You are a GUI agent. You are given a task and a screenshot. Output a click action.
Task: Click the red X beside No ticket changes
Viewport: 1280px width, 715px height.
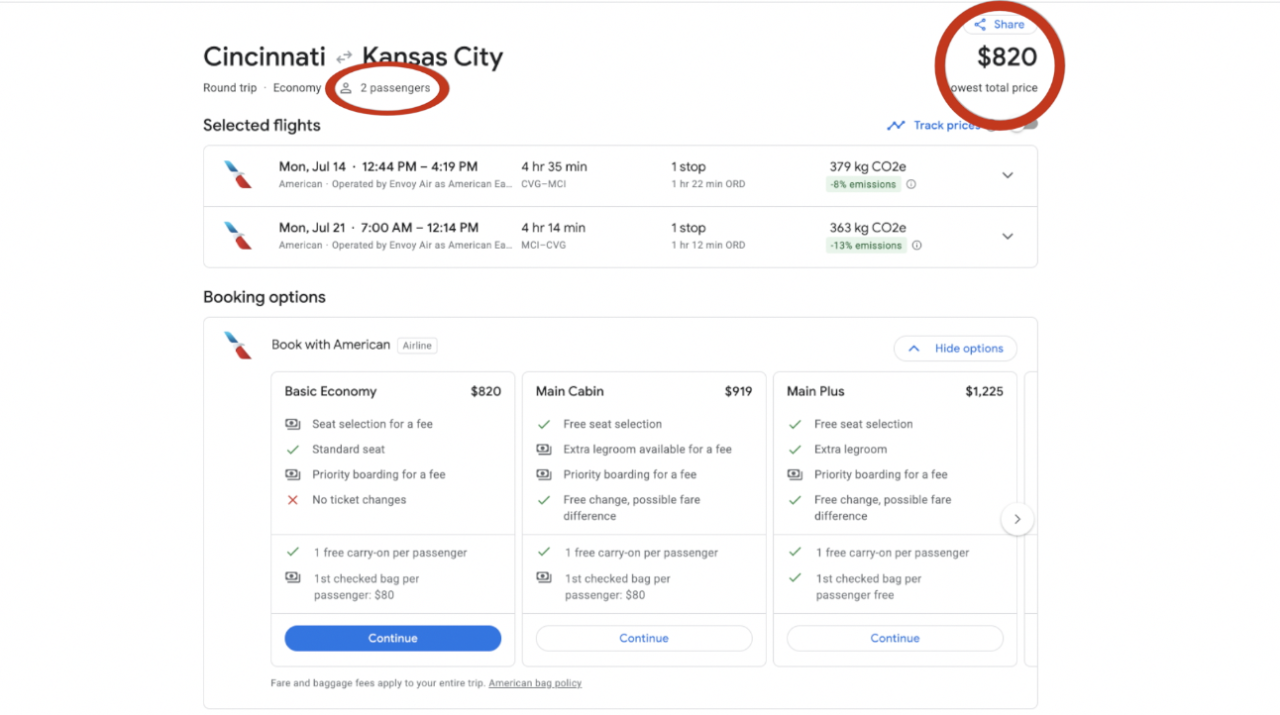point(292,499)
